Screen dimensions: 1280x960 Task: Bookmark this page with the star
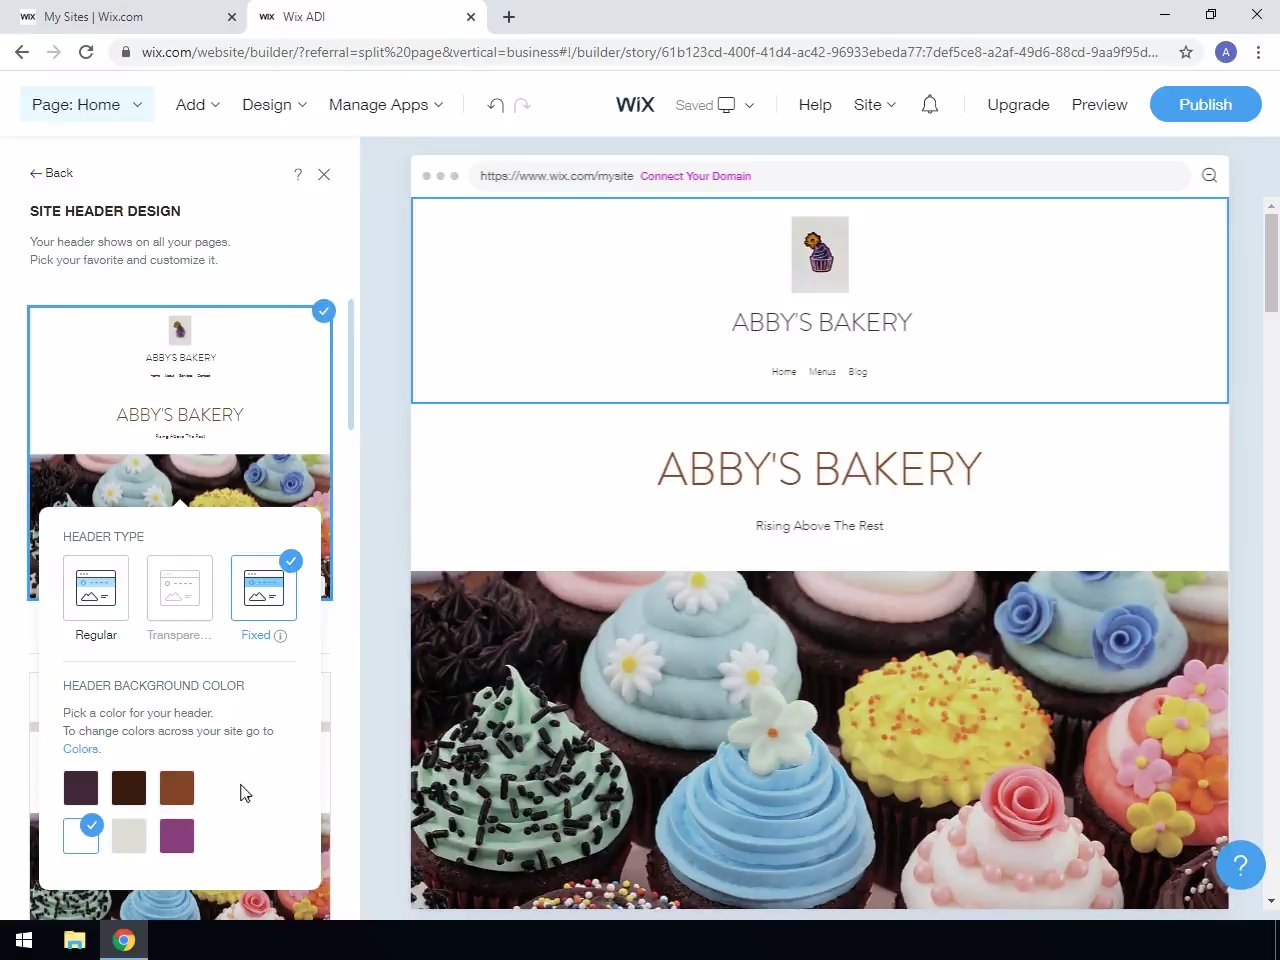[x=1186, y=52]
